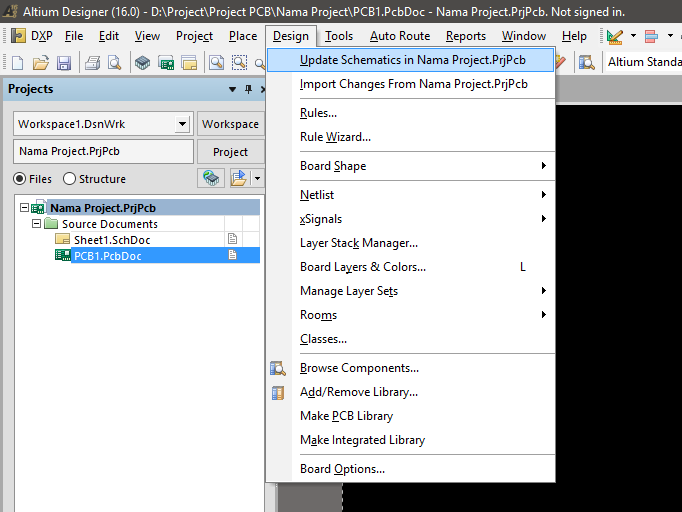Image resolution: width=682 pixels, height=512 pixels.
Task: Choose Import Changes From Nama Project.PrjPcb
Action: (x=410, y=84)
